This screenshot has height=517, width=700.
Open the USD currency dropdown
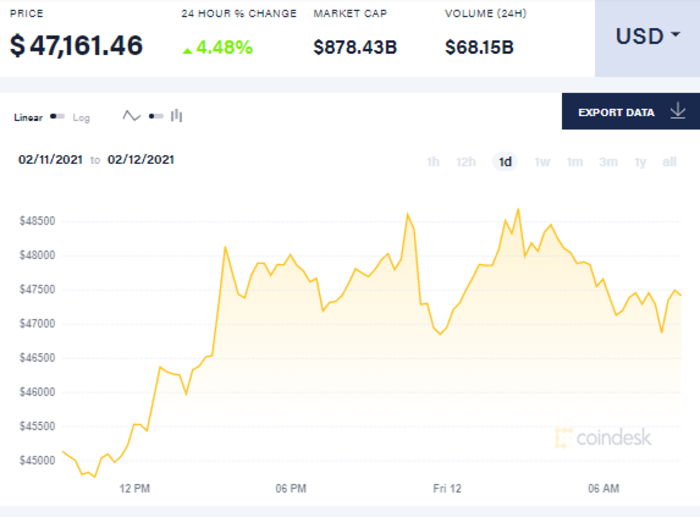[647, 37]
